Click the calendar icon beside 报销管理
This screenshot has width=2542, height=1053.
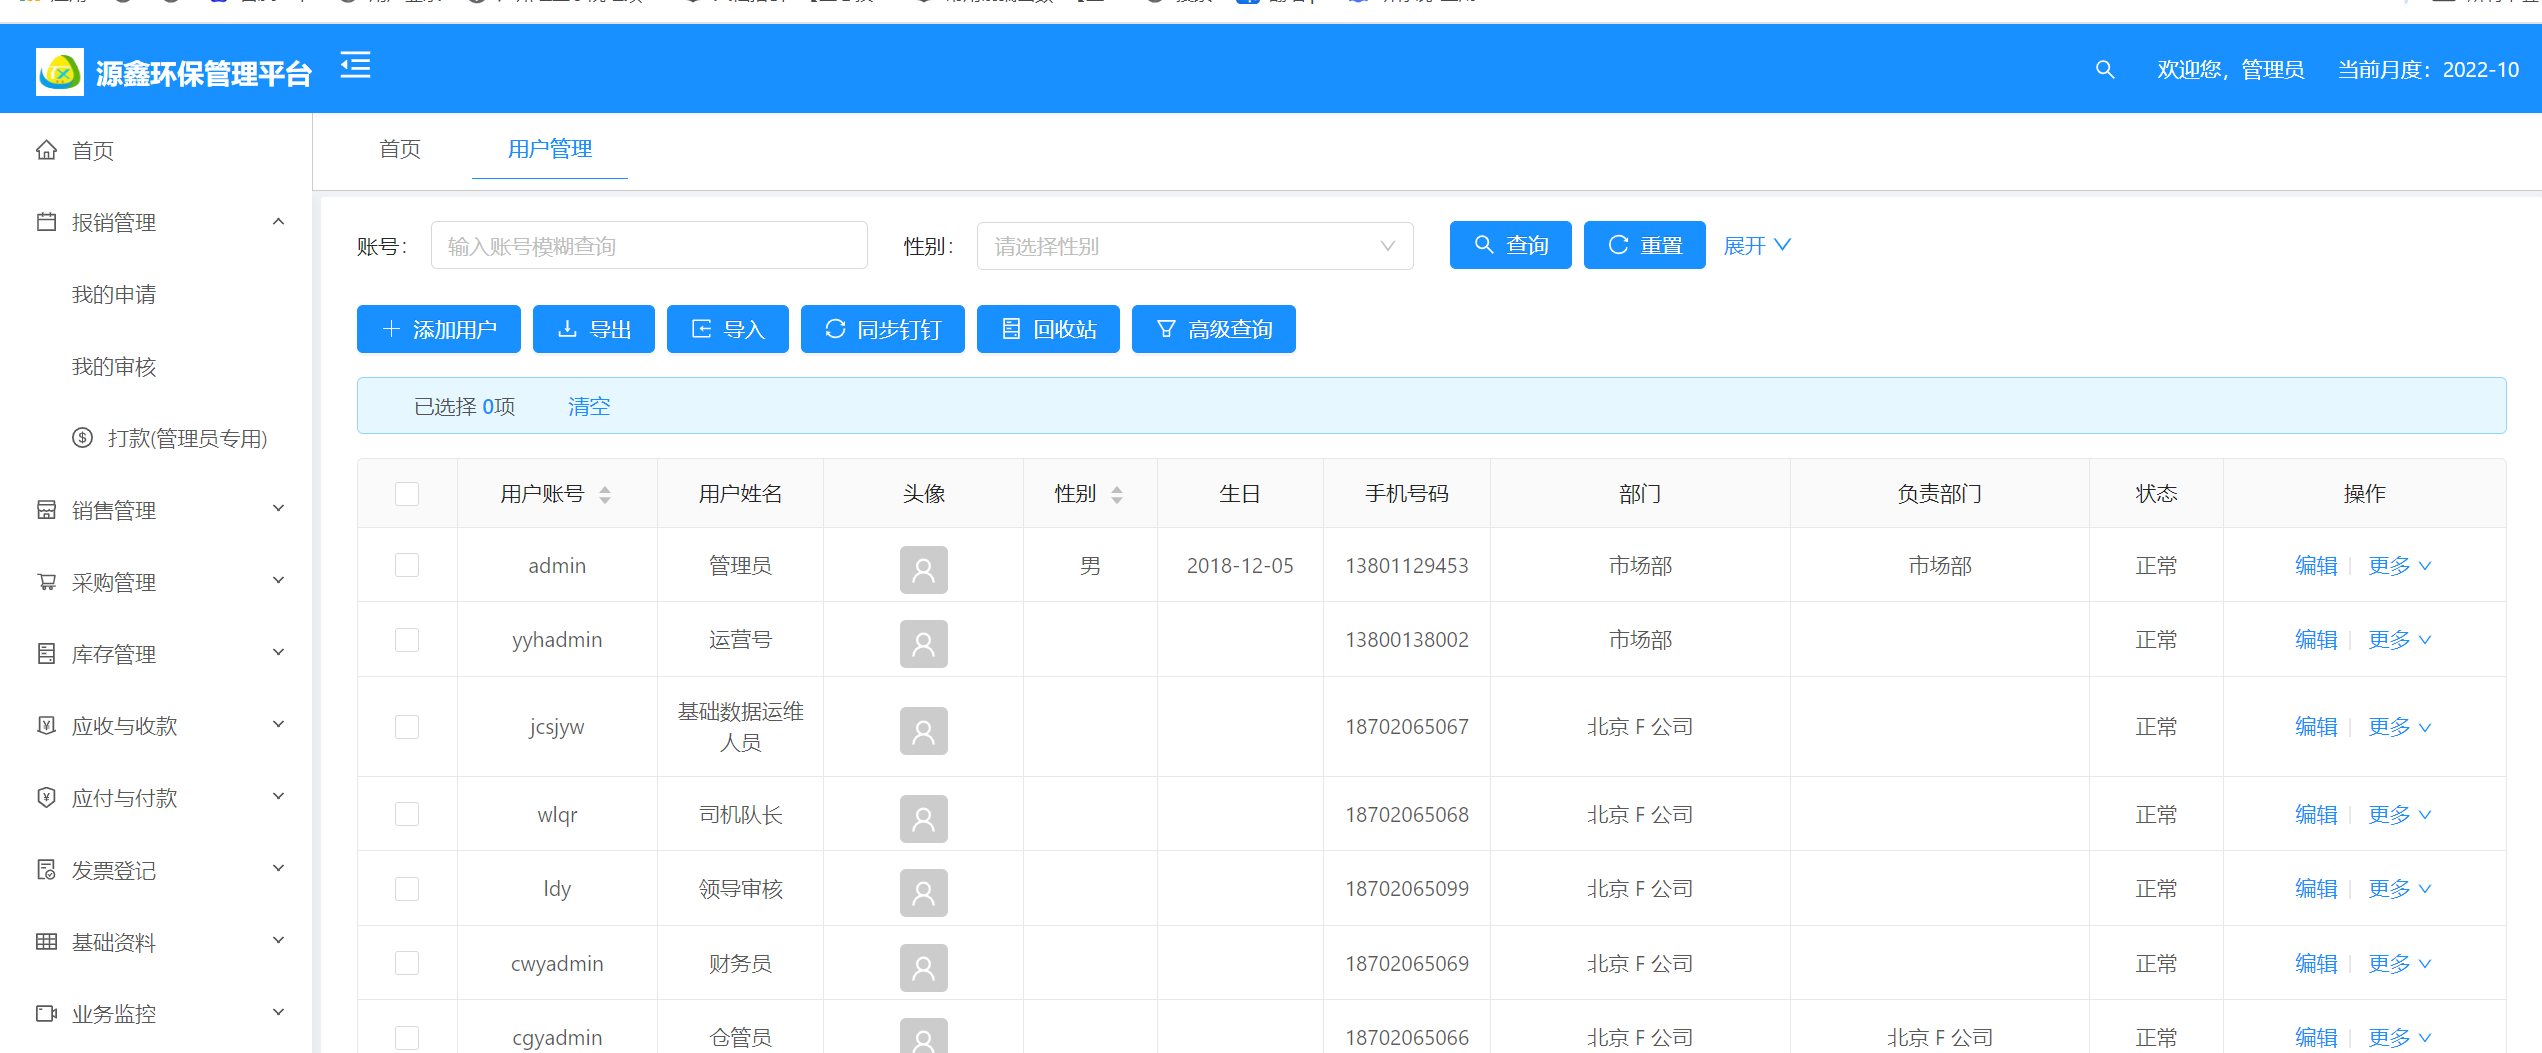tap(47, 222)
